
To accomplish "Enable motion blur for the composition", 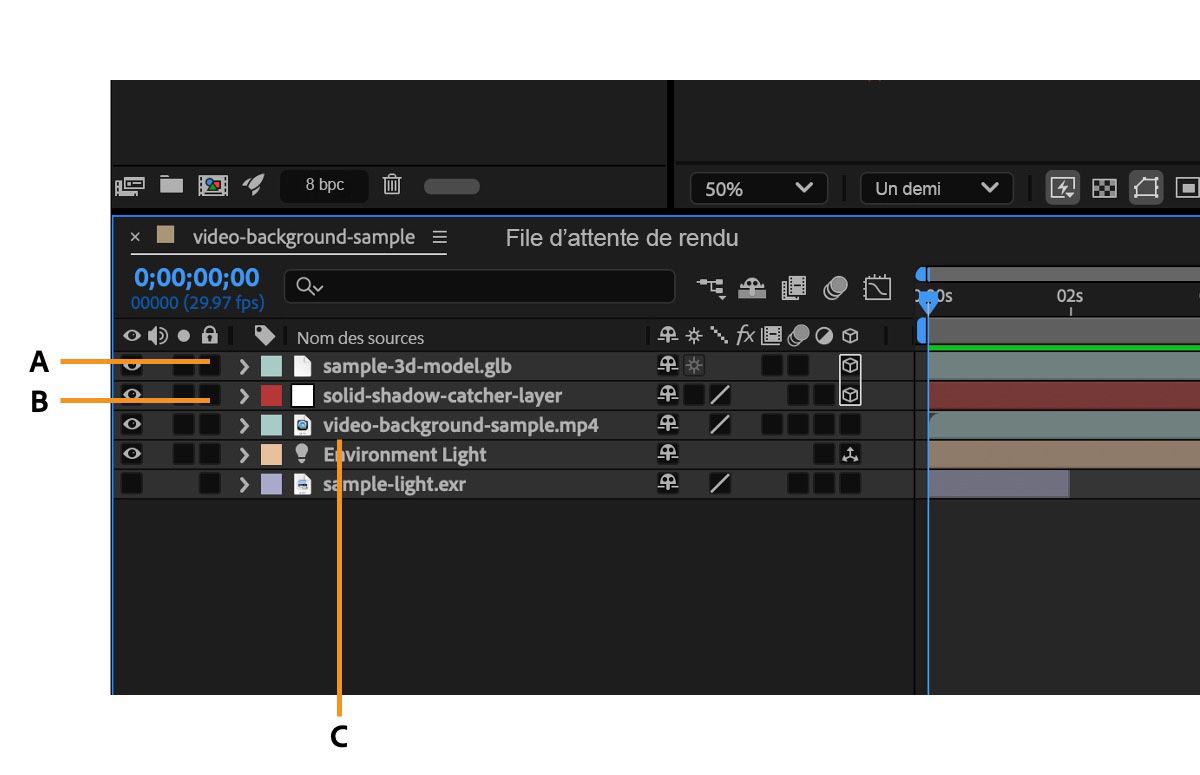I will click(x=836, y=287).
